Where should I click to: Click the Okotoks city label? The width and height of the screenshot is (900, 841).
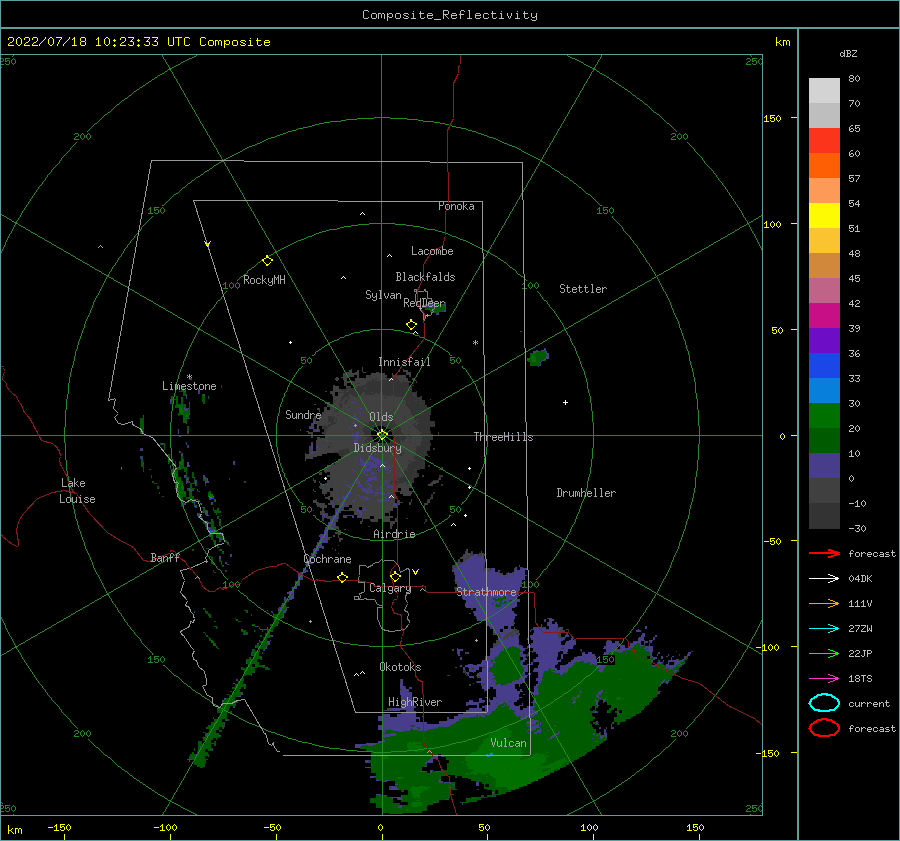[400, 667]
